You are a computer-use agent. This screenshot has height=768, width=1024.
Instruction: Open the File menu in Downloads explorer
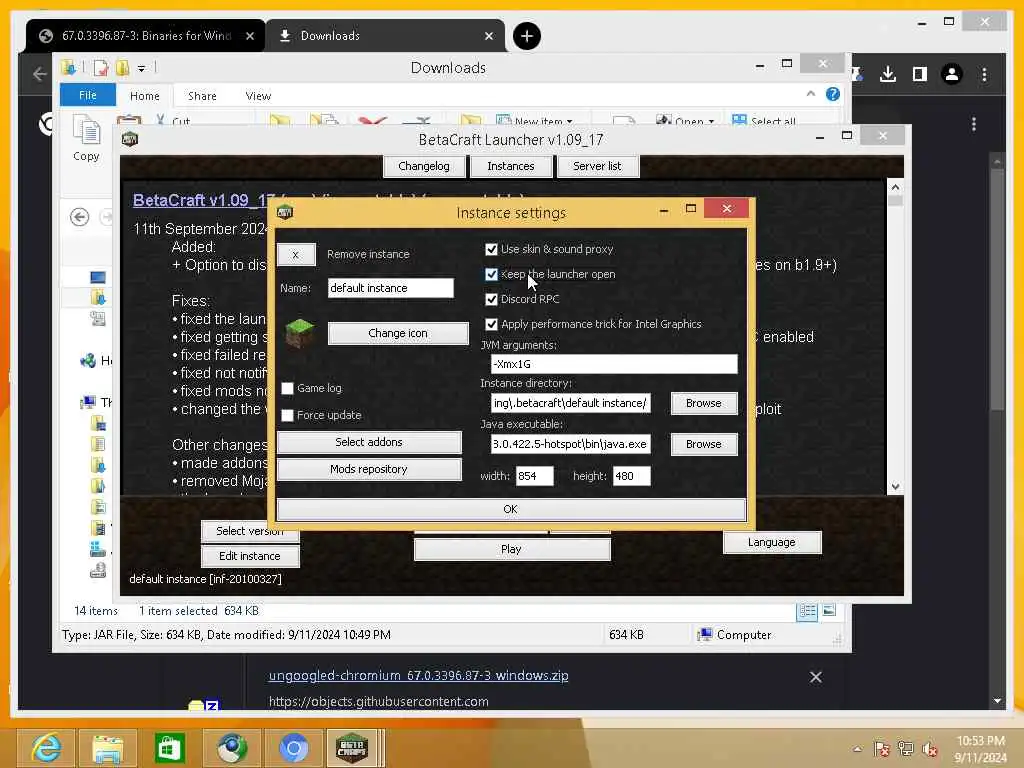(88, 95)
